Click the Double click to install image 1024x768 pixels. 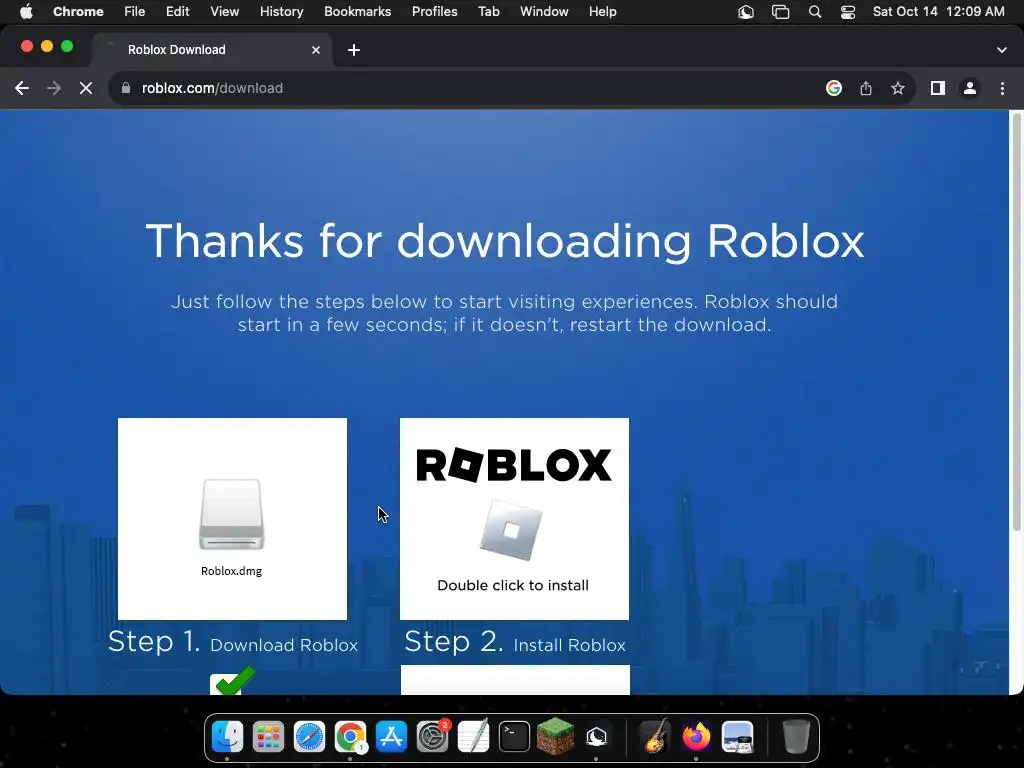515,519
